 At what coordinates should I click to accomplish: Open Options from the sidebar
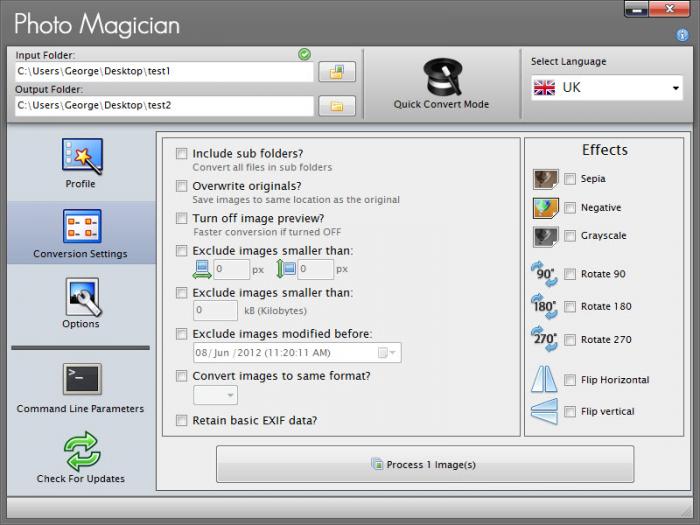pos(81,297)
